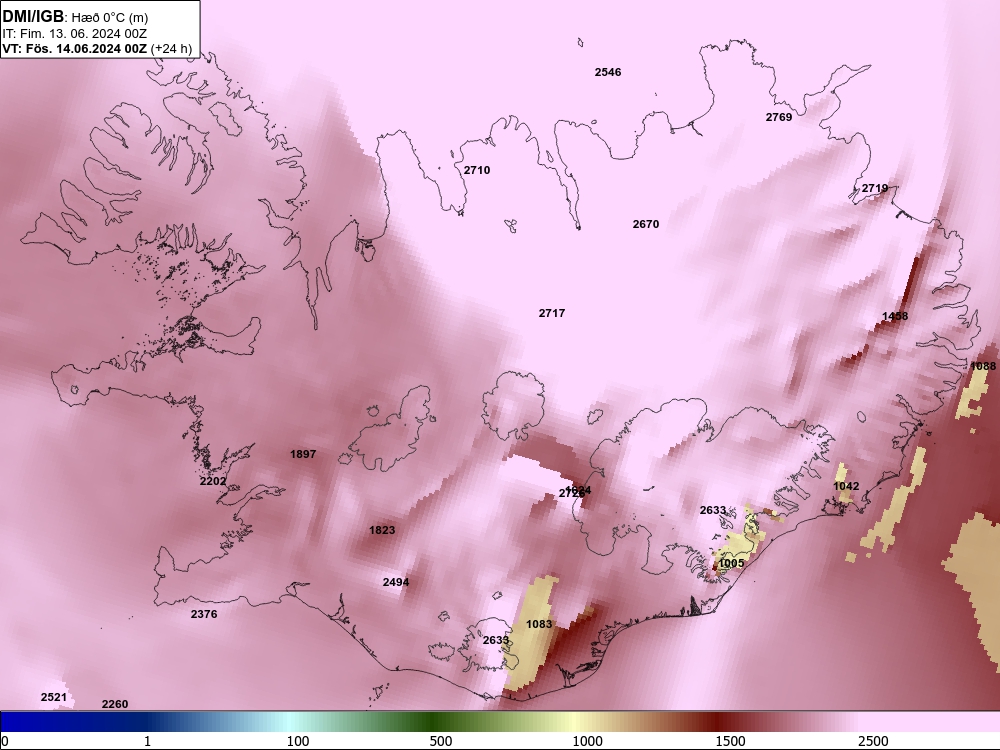Click the map value 2202
This screenshot has height=750, width=1000.
tap(213, 482)
